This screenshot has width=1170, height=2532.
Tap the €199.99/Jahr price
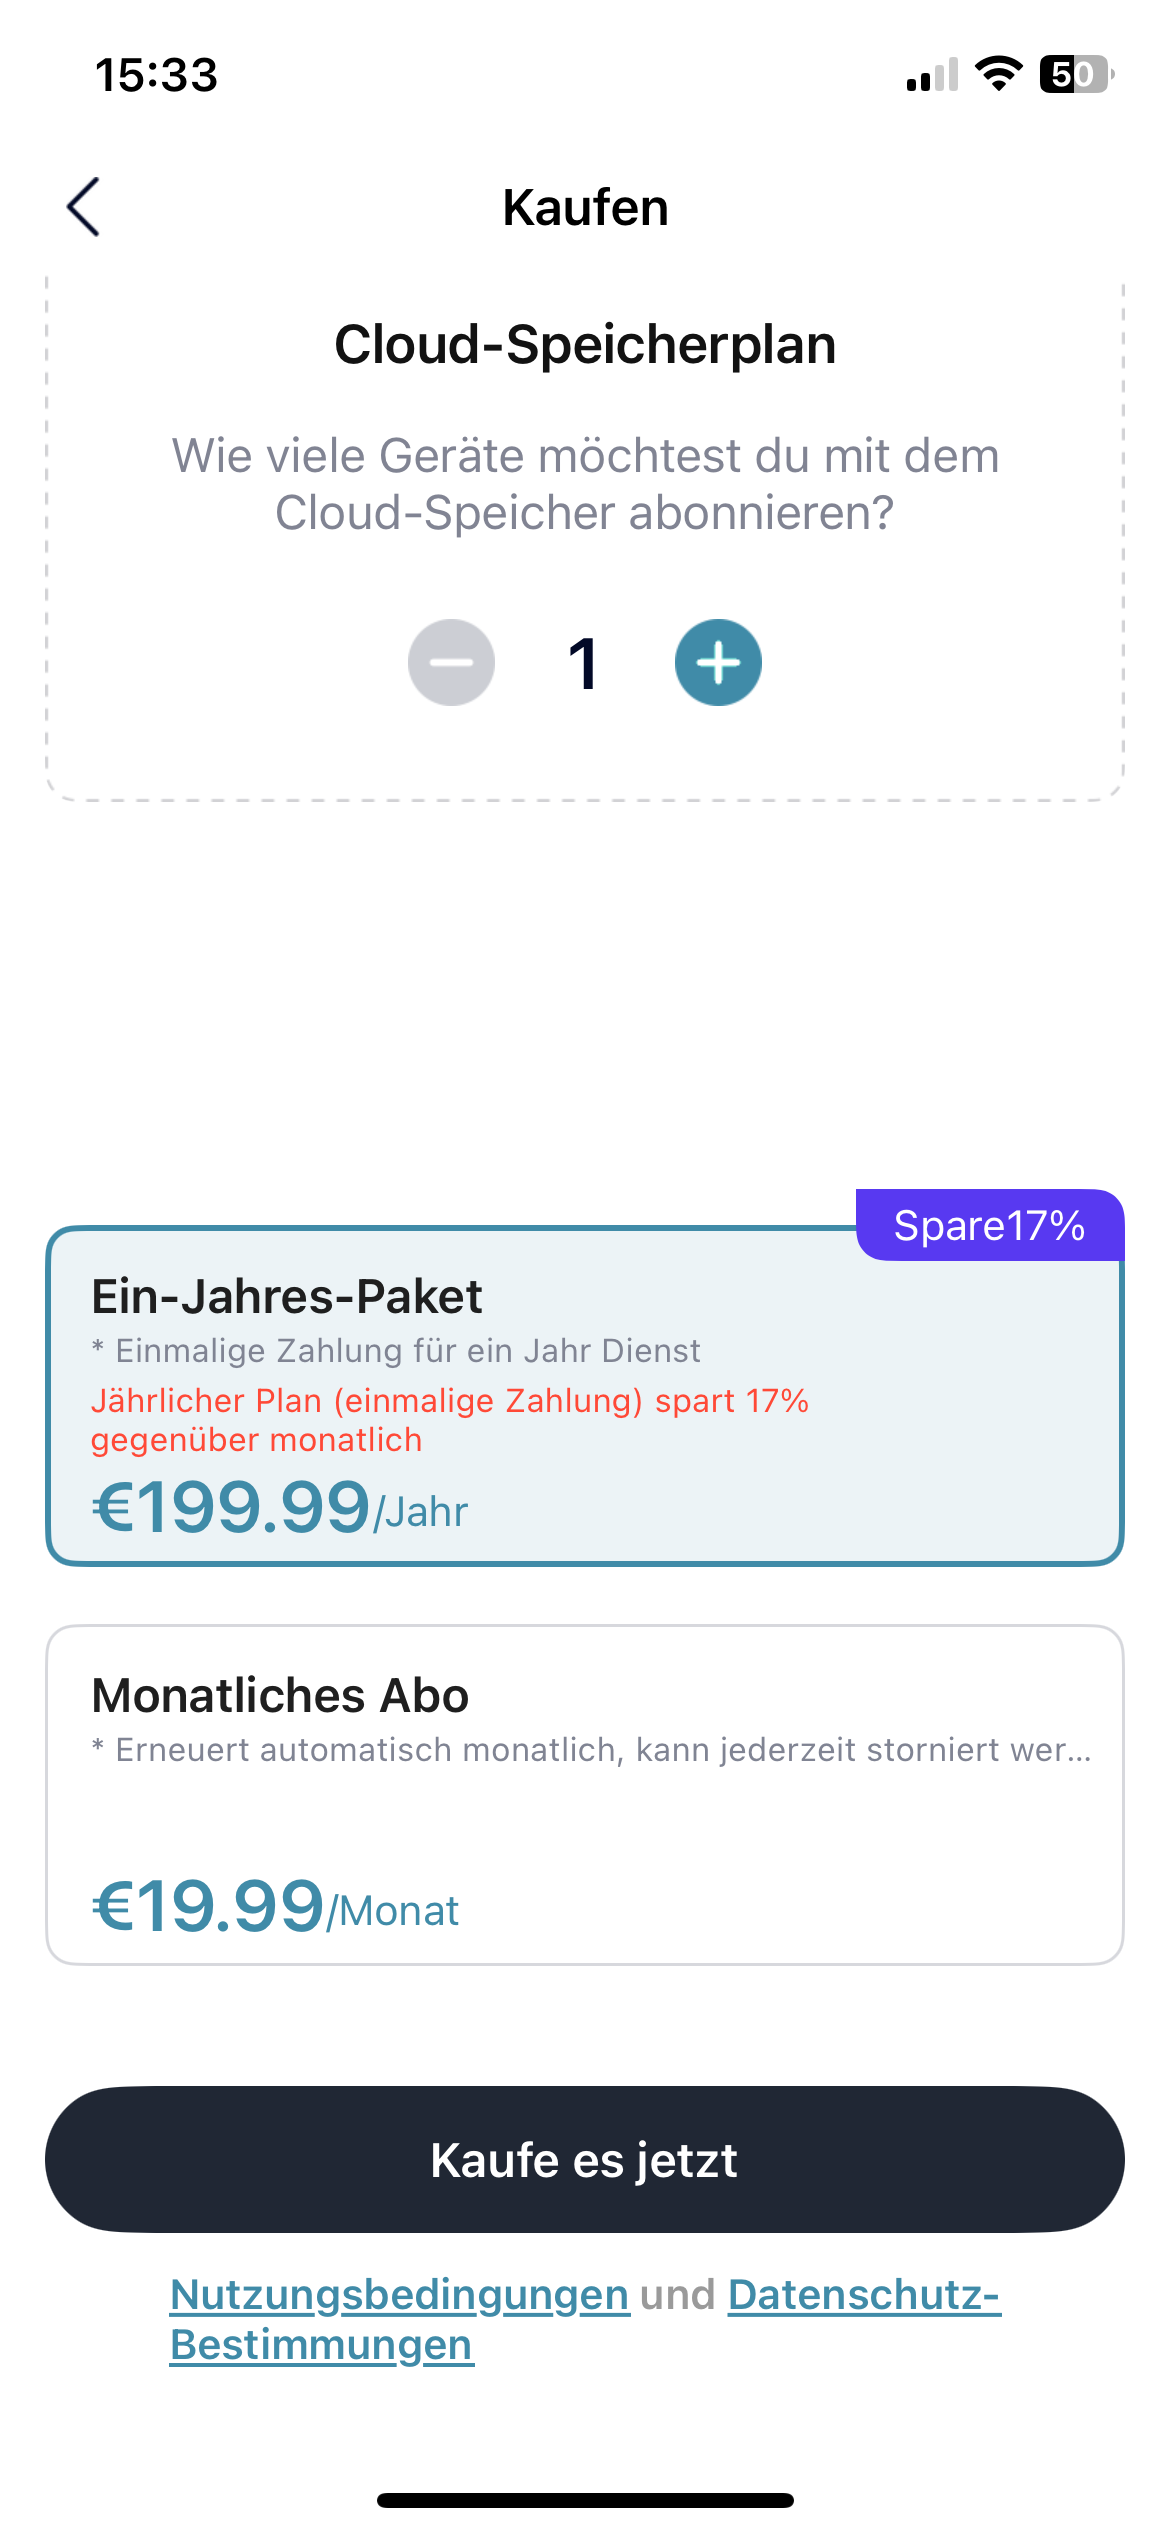(280, 1507)
